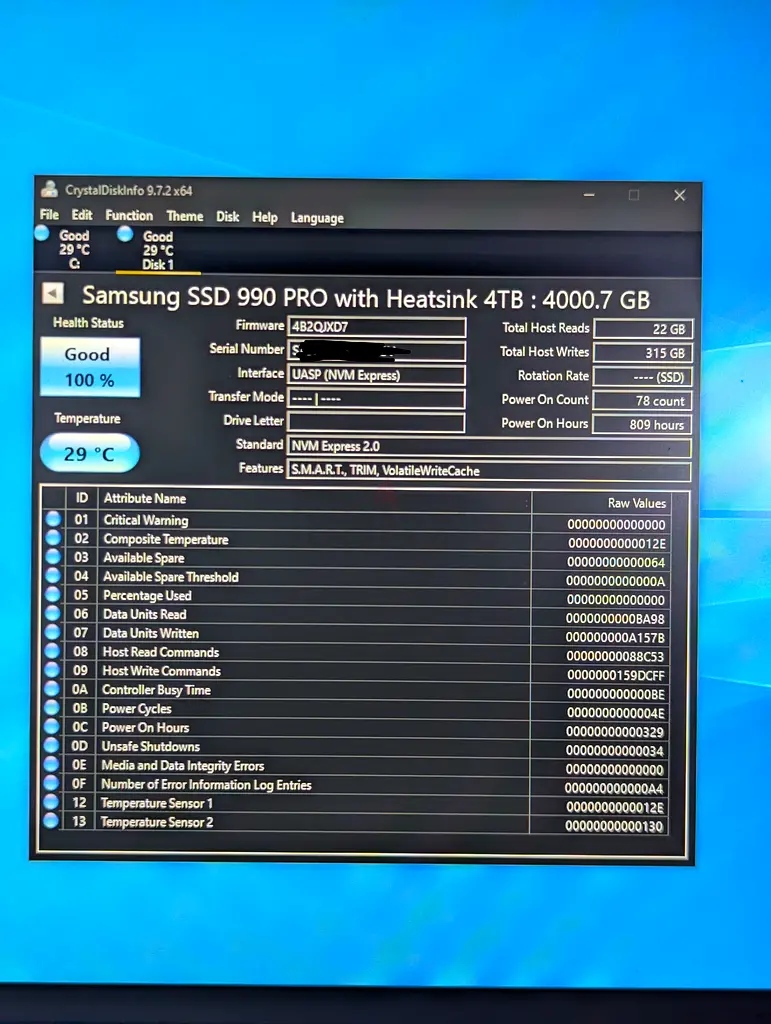Click the Health Status label
The width and height of the screenshot is (771, 1024).
click(88, 323)
